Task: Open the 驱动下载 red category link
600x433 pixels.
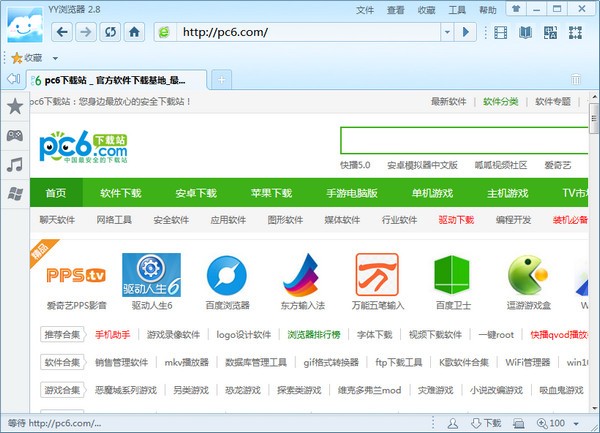Action: click(456, 220)
